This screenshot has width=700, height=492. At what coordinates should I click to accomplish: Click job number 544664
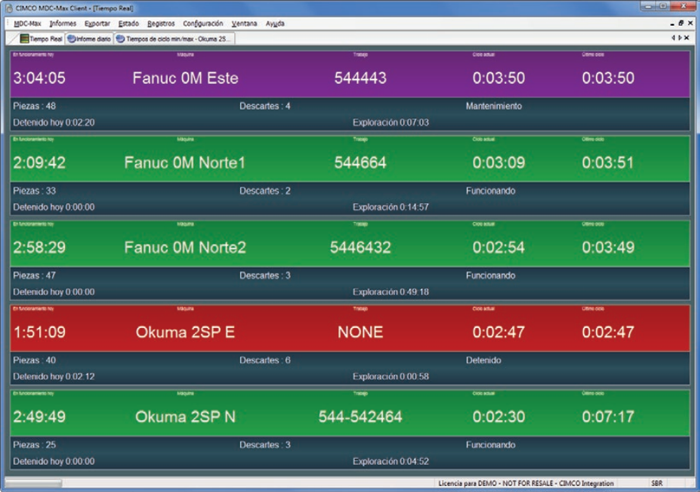(360, 163)
